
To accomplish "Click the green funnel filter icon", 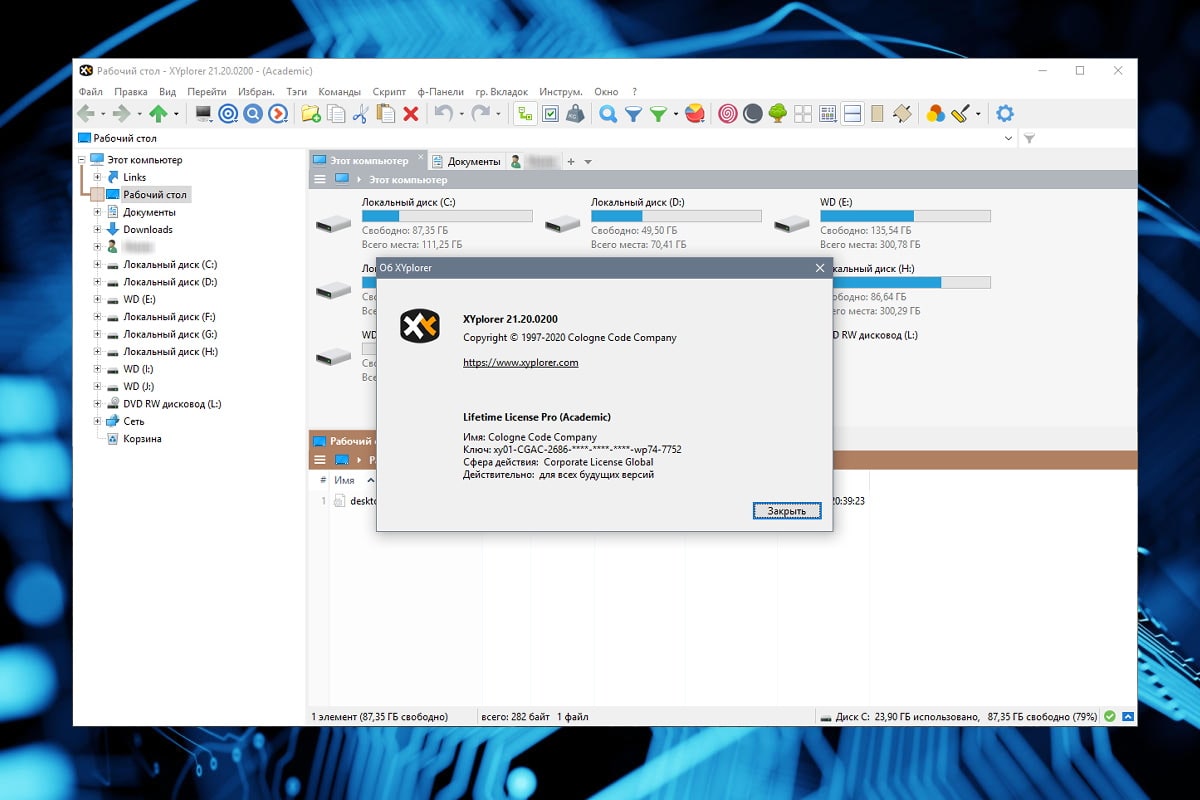I will 658,114.
